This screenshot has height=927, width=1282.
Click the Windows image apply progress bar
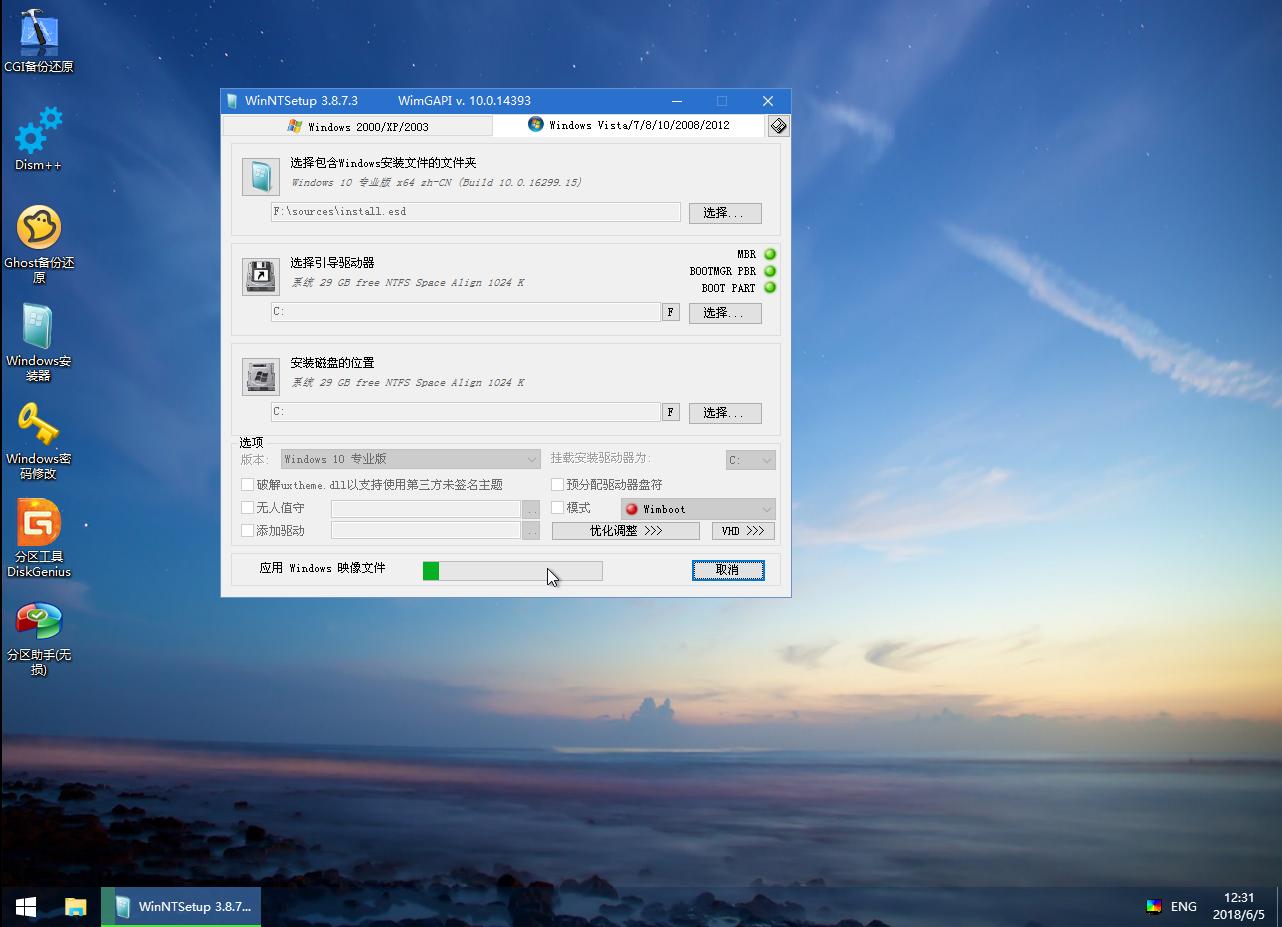coord(512,570)
